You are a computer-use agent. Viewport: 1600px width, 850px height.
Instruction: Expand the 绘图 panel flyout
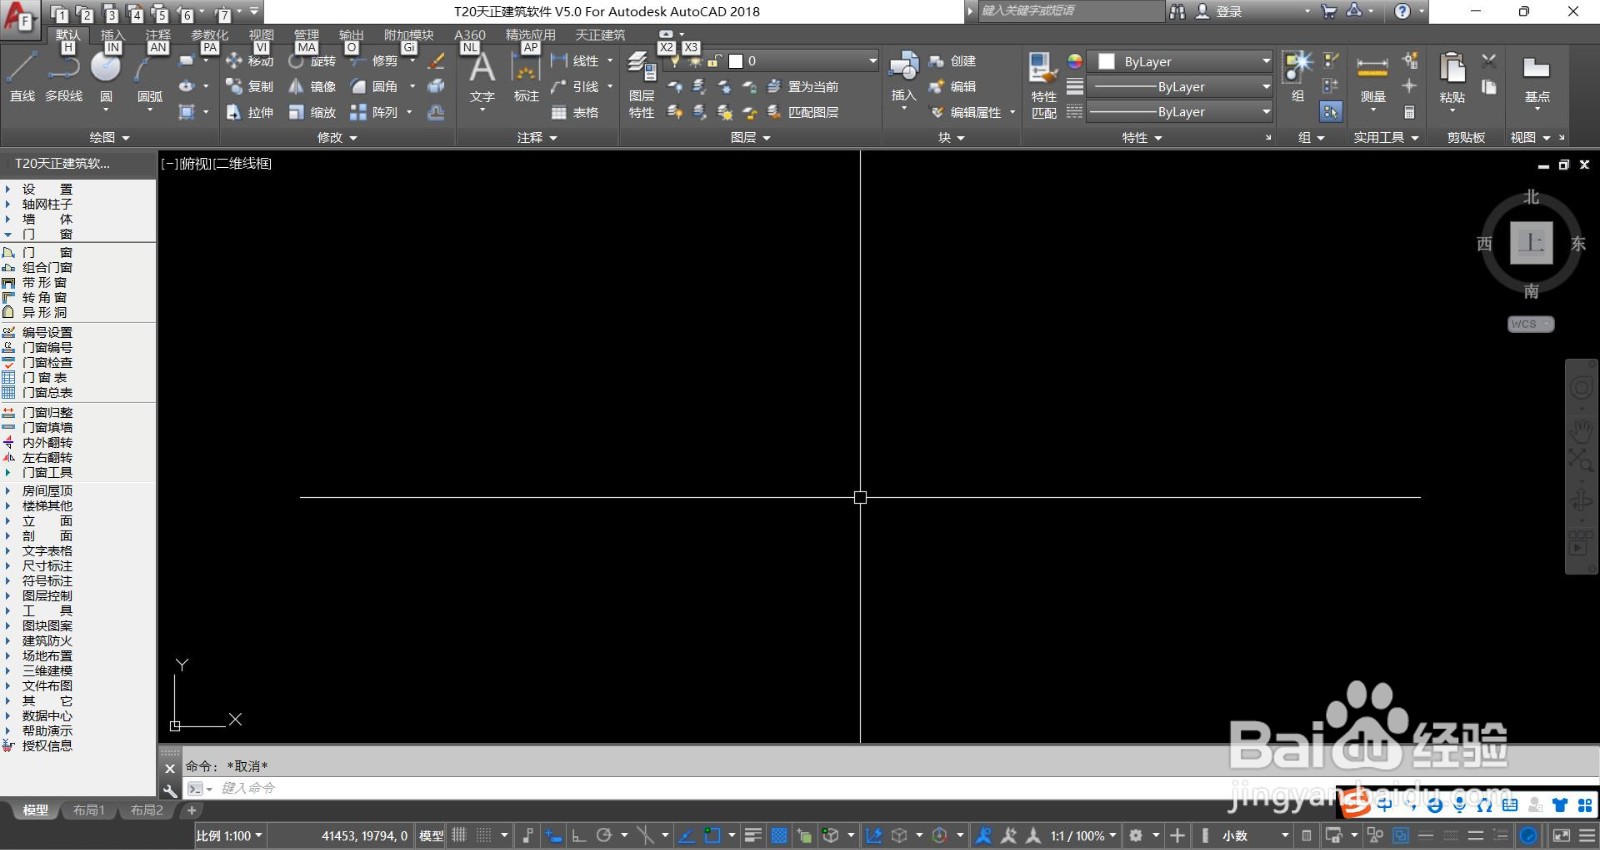(x=109, y=138)
